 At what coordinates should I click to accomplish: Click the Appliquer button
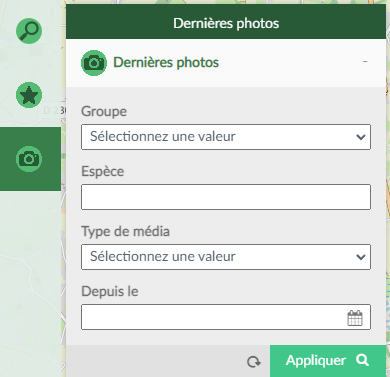[x=328, y=361]
